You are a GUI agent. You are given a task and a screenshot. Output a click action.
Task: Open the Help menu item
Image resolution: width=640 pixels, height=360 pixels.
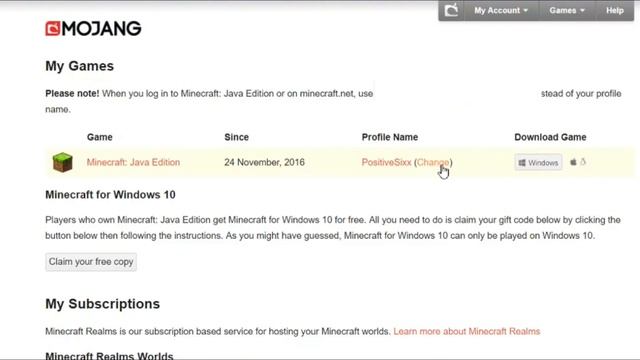coord(615,11)
